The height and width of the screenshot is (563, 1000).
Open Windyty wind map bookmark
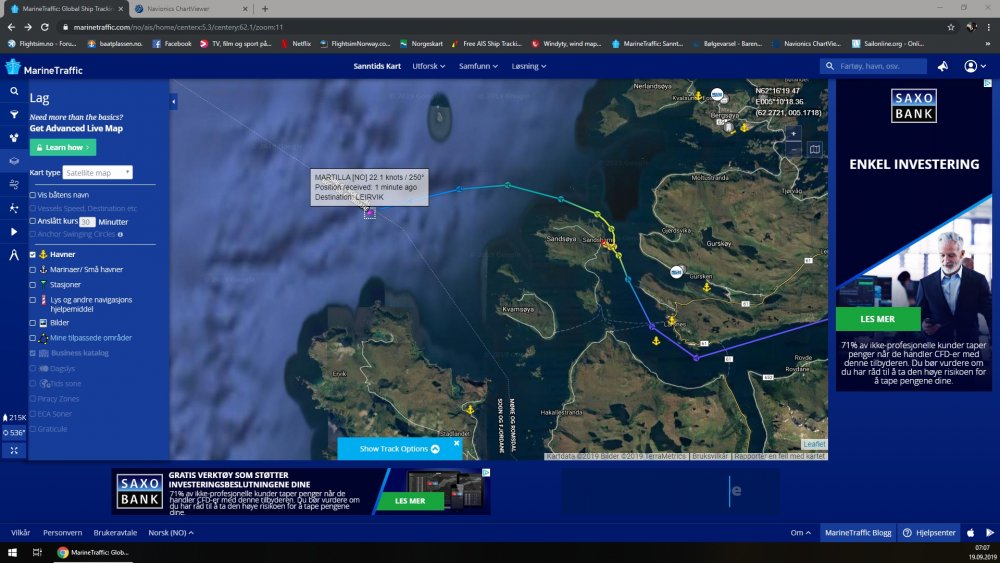(566, 44)
